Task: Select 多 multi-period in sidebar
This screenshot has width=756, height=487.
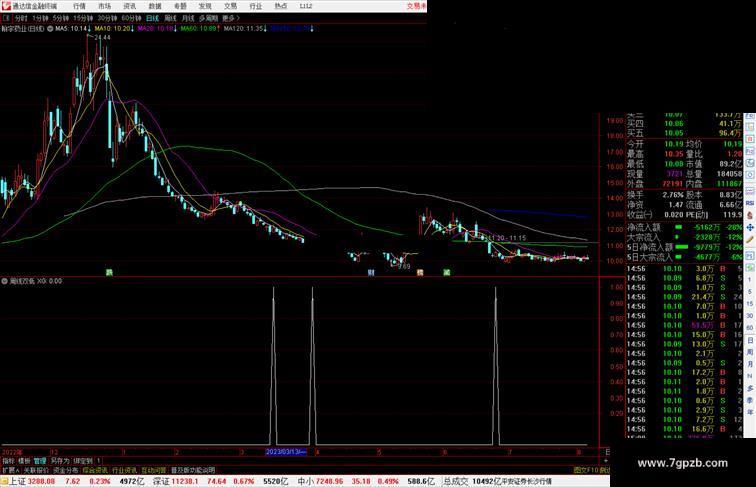Action: 750,388
